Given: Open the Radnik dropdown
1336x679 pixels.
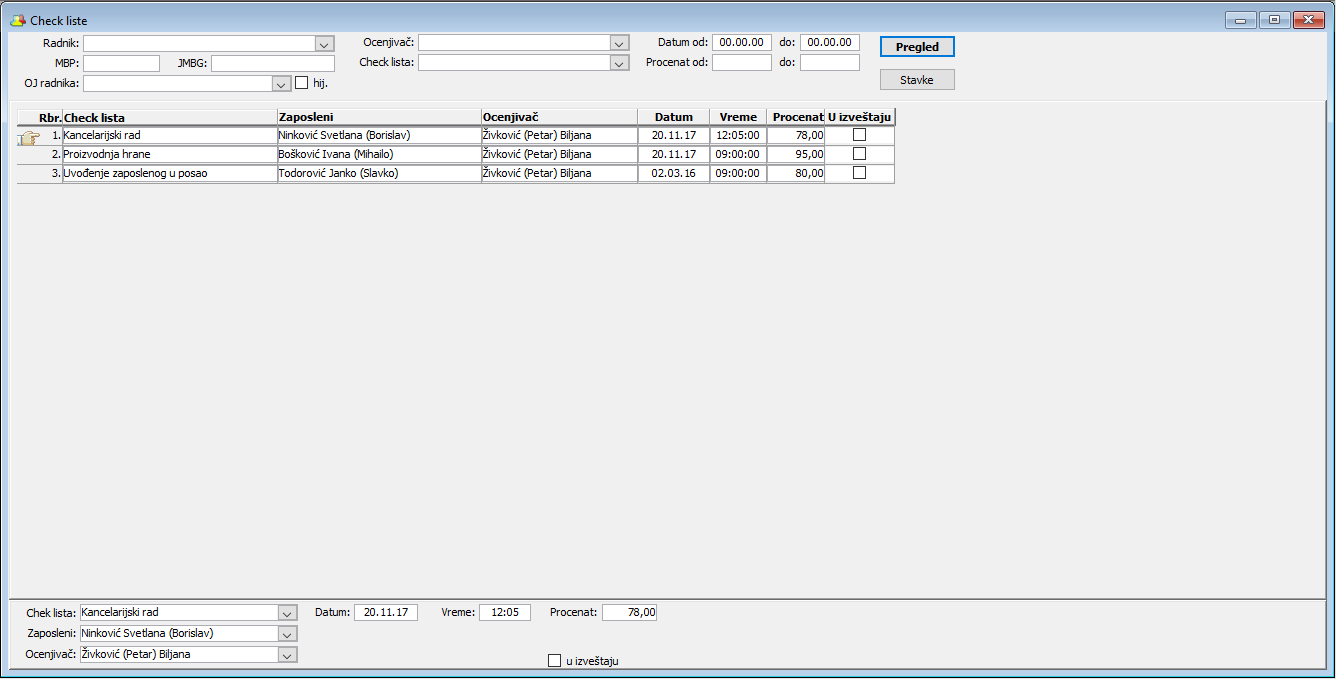Looking at the screenshot, I should (x=324, y=43).
